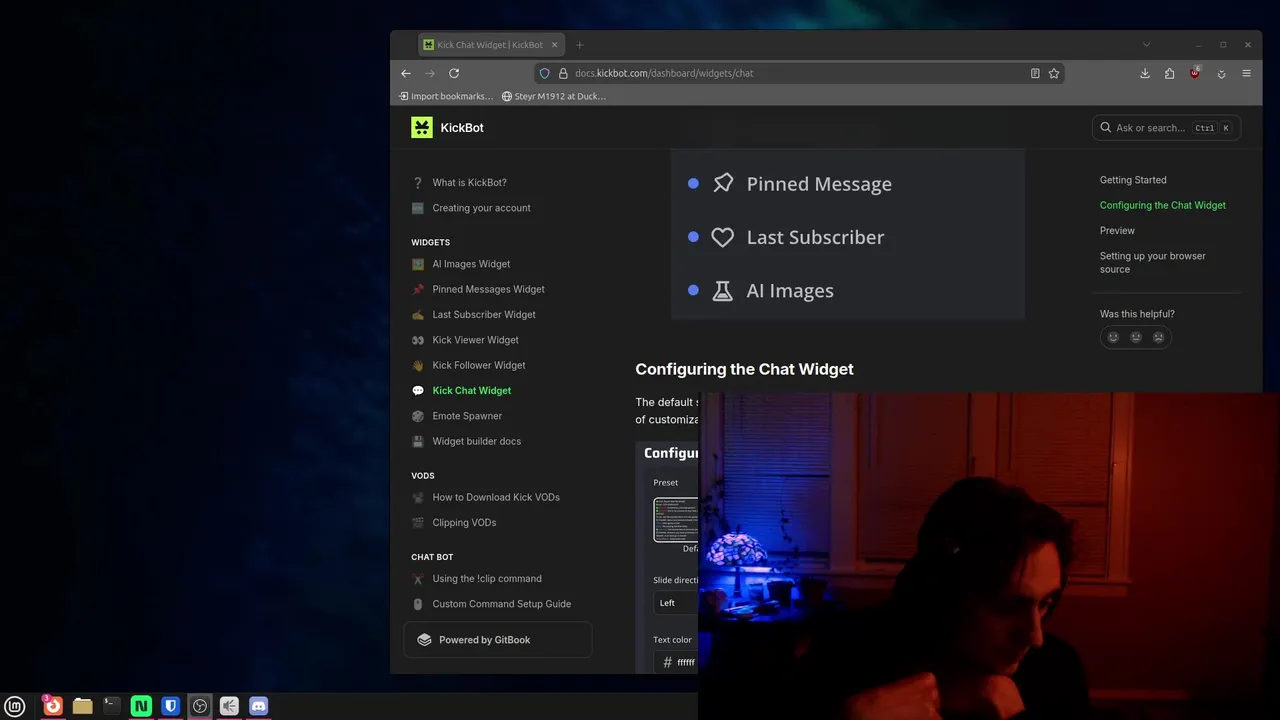
Task: Open Firefox from the taskbar
Action: (x=53, y=706)
